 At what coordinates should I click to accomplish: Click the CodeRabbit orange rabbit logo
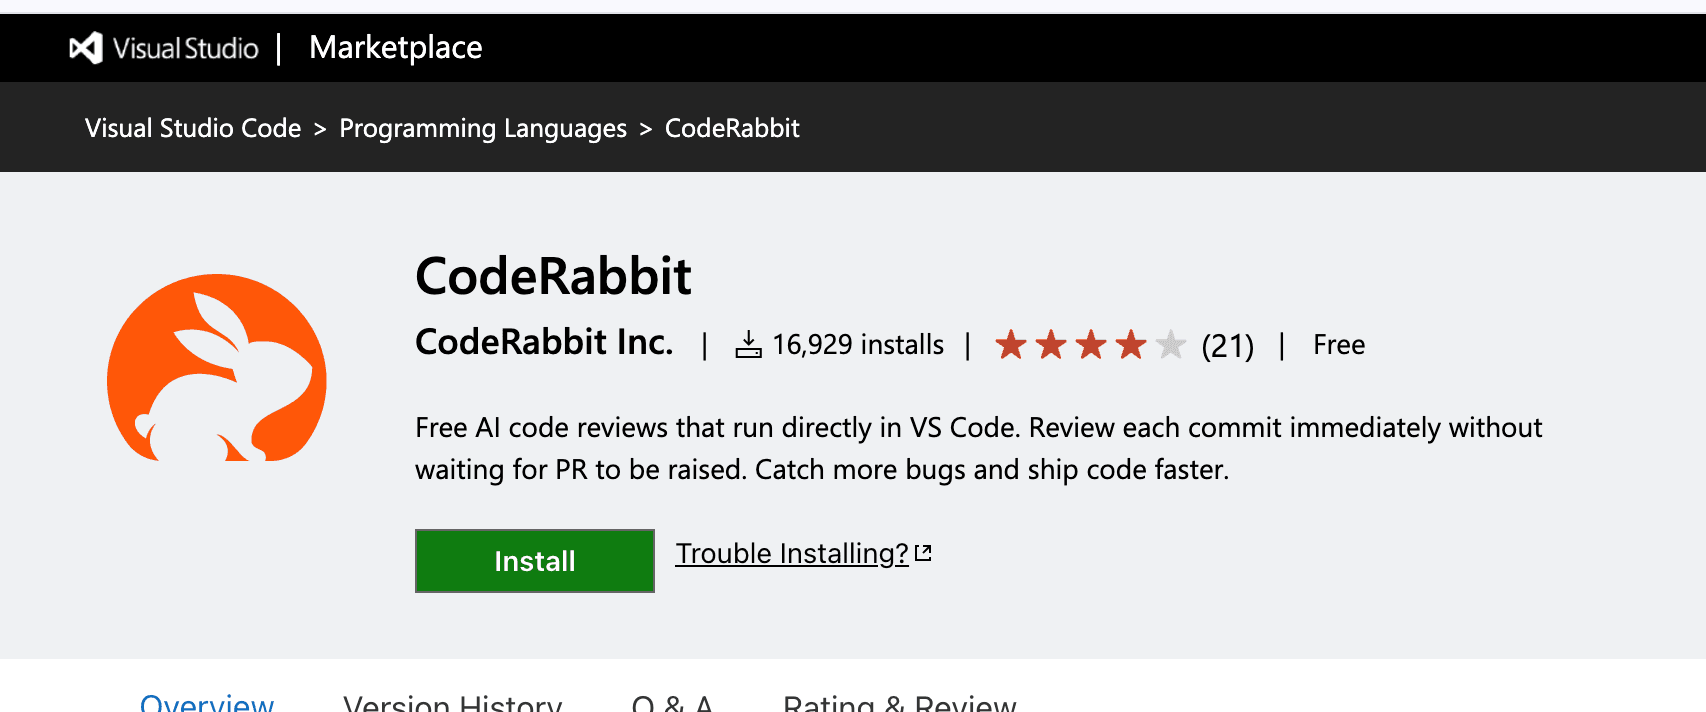[x=217, y=368]
